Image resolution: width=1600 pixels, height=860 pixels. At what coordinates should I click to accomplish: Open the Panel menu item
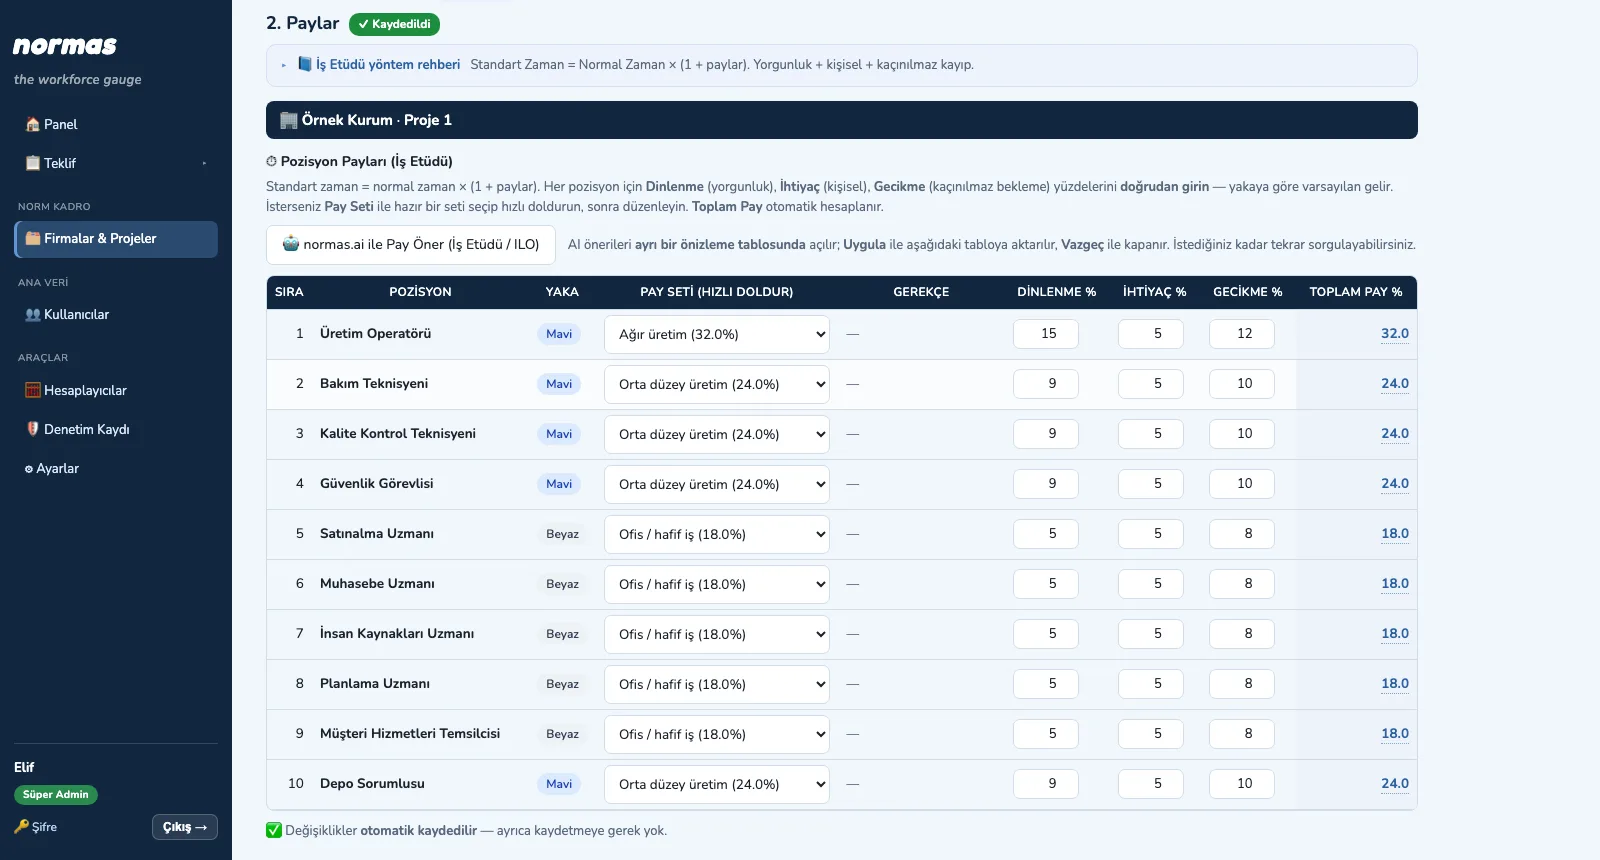[x=116, y=125]
